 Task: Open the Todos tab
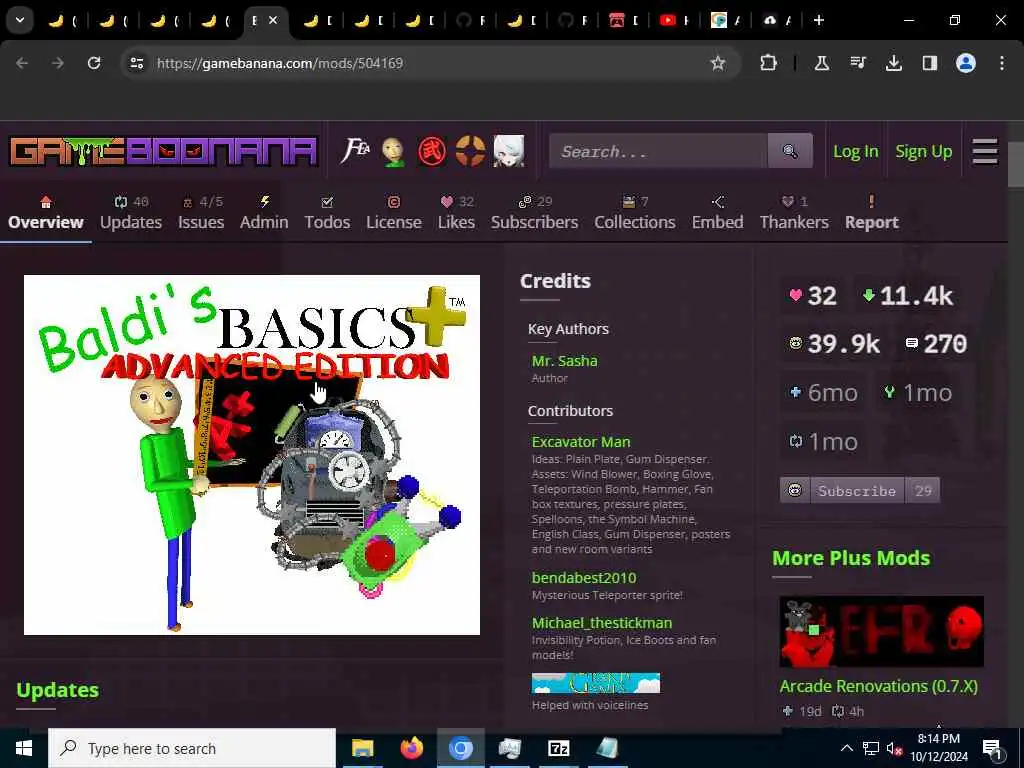(327, 213)
